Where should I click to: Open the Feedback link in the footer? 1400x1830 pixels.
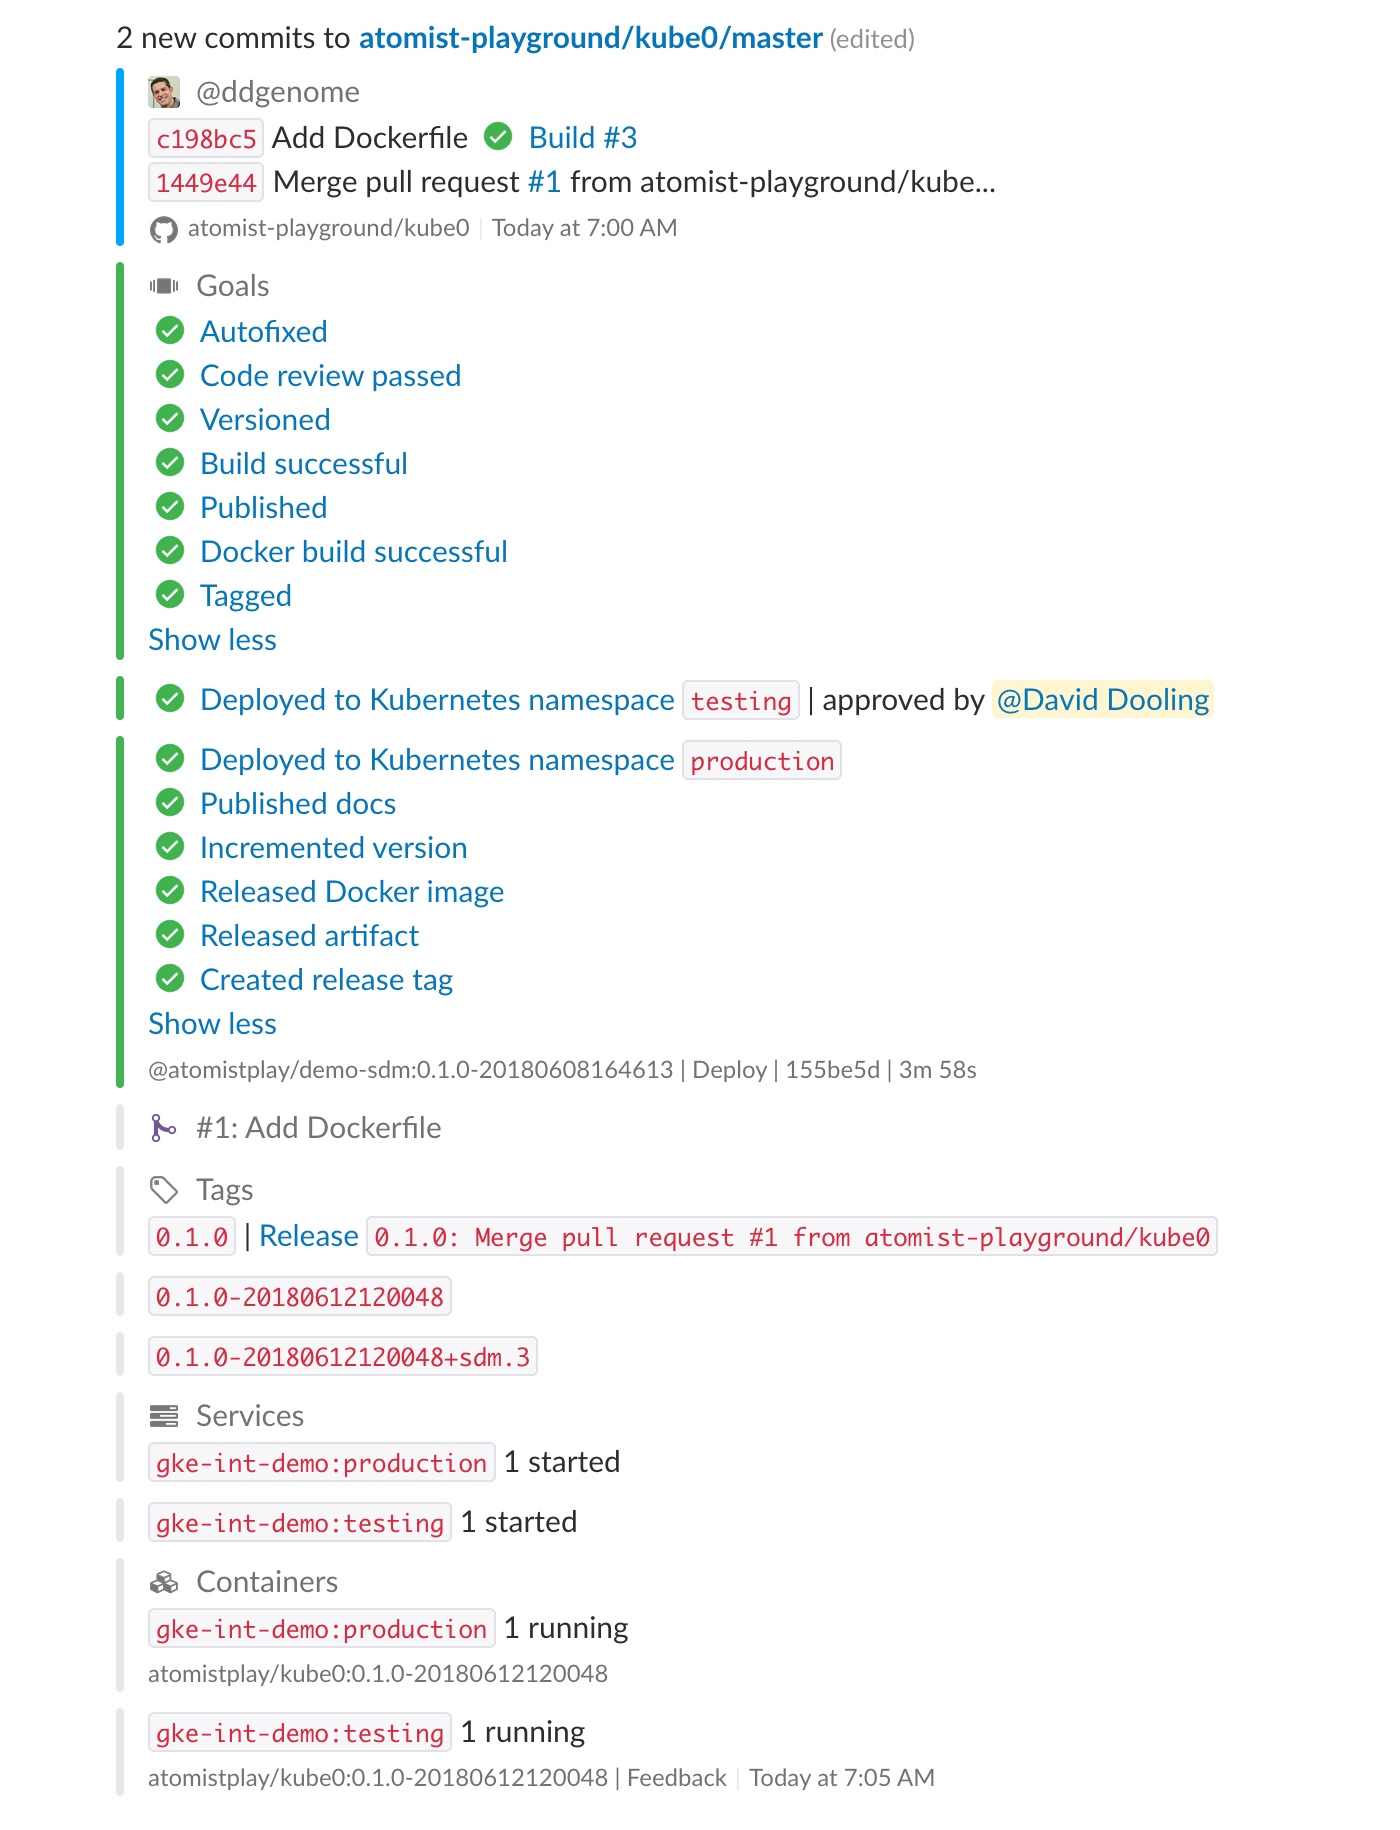coord(677,1778)
